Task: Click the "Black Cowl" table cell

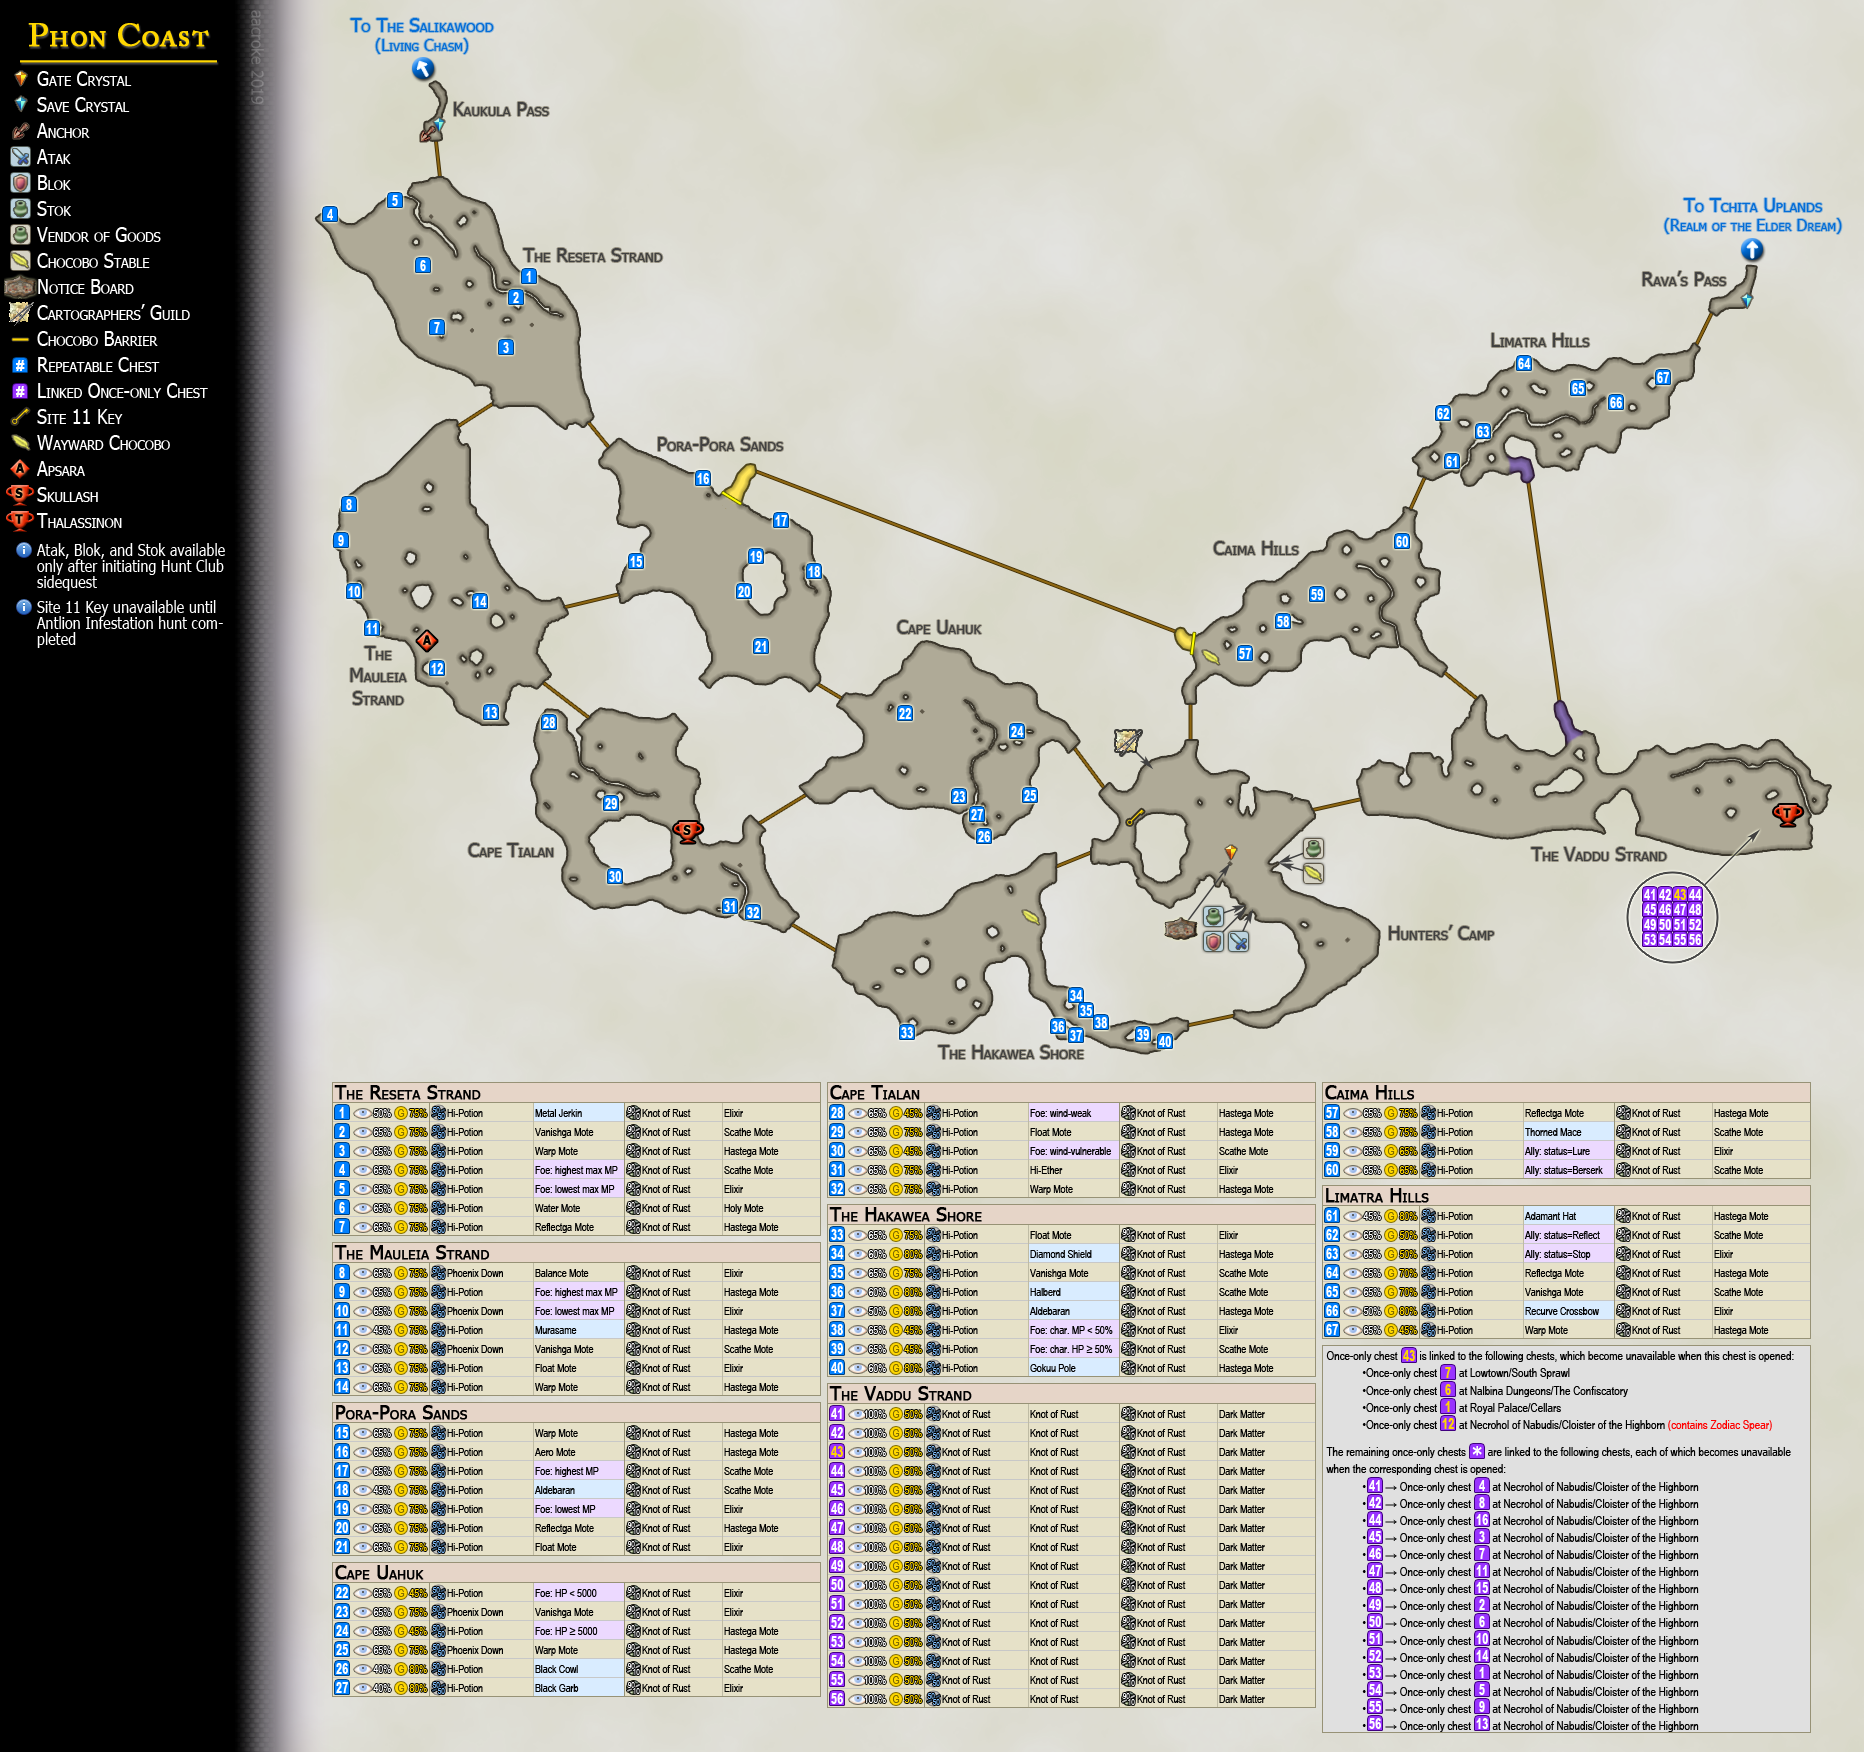Action: click(x=578, y=1669)
